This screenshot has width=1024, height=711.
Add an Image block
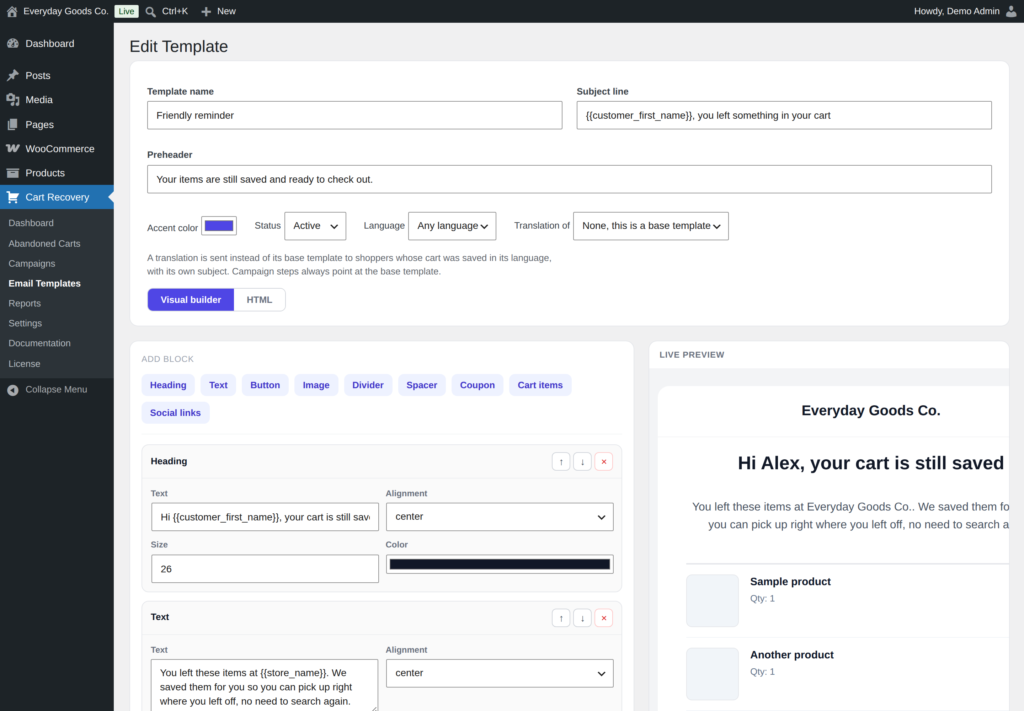point(316,385)
